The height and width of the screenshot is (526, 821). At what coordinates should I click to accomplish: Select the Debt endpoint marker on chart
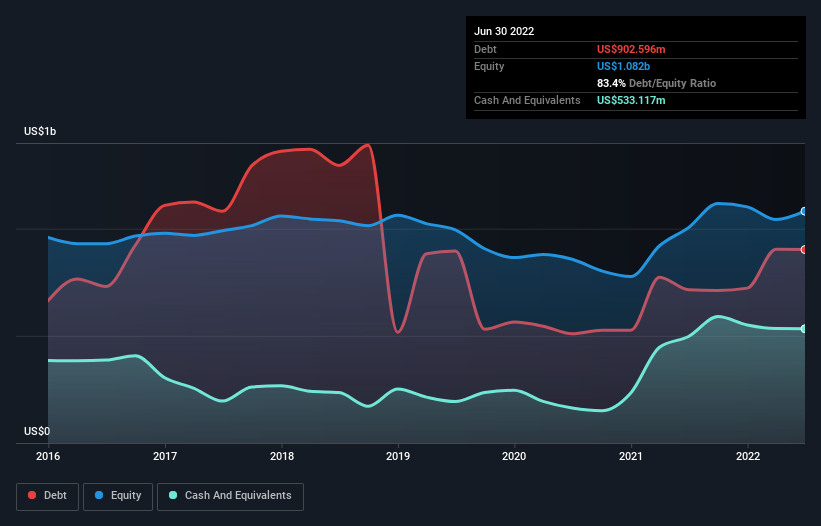point(804,250)
